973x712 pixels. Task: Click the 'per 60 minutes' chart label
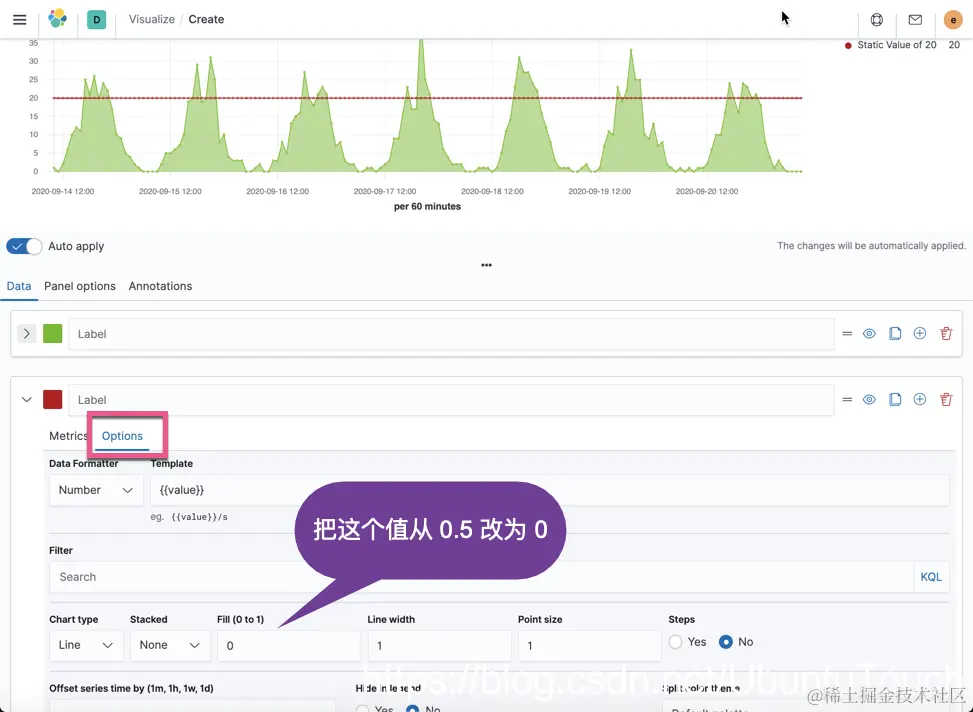428,206
